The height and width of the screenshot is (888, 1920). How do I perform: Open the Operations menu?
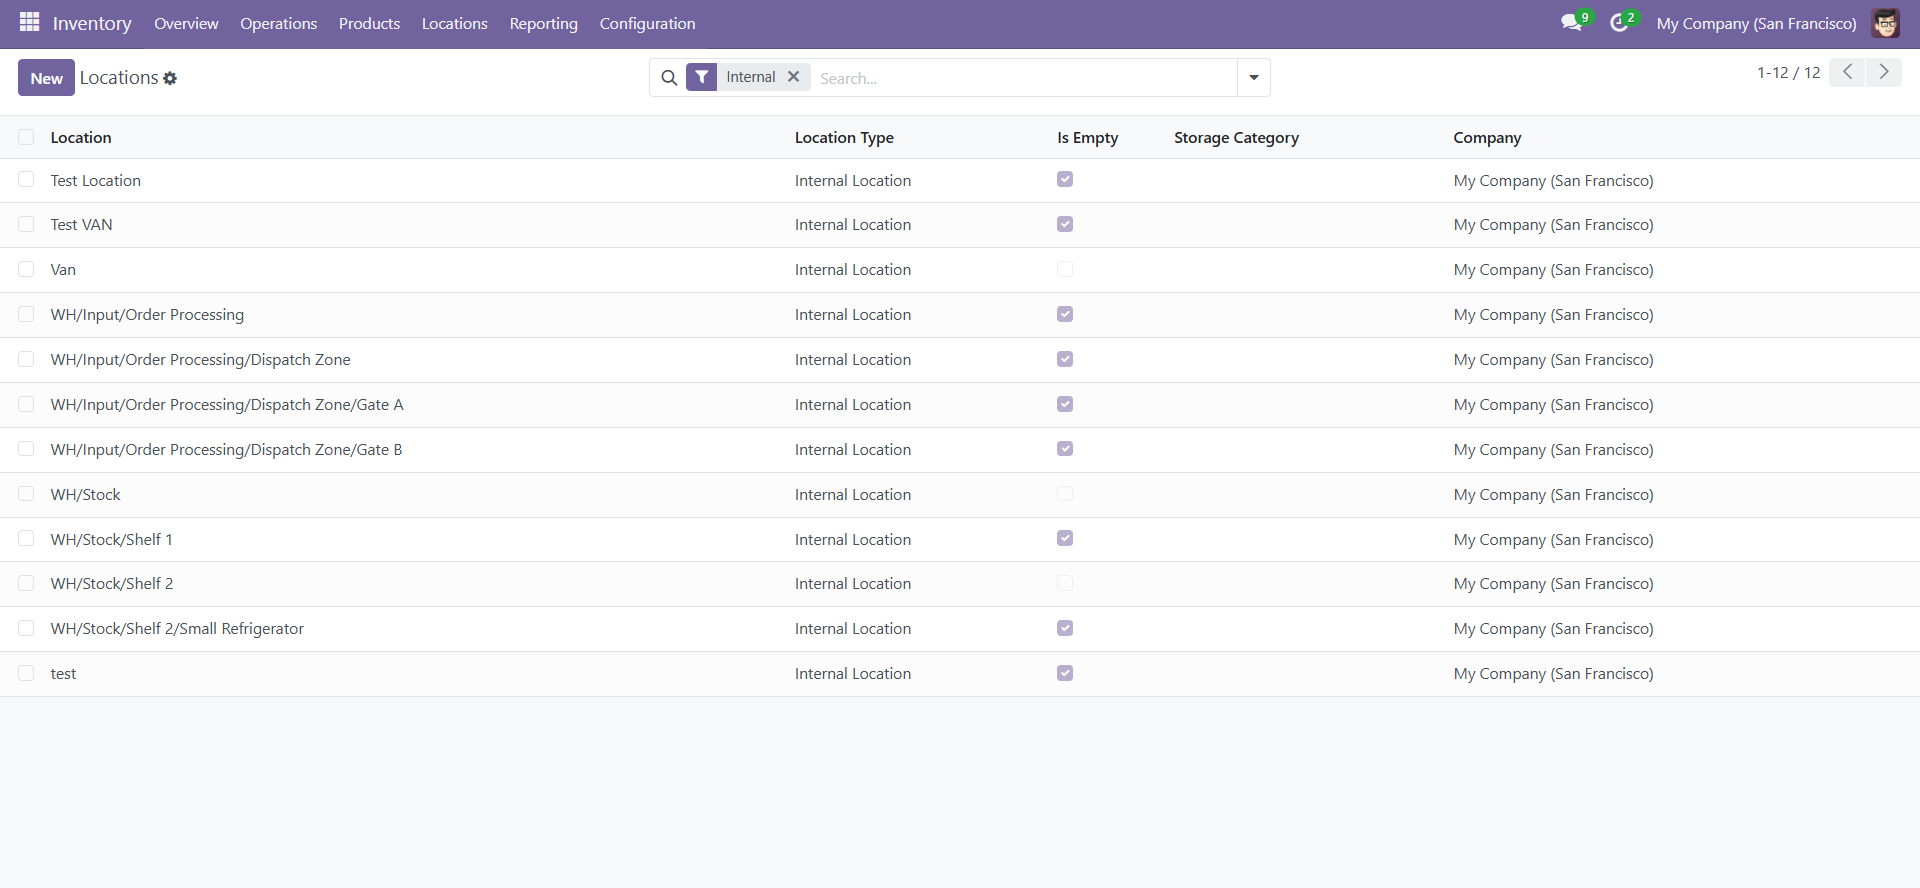[278, 23]
